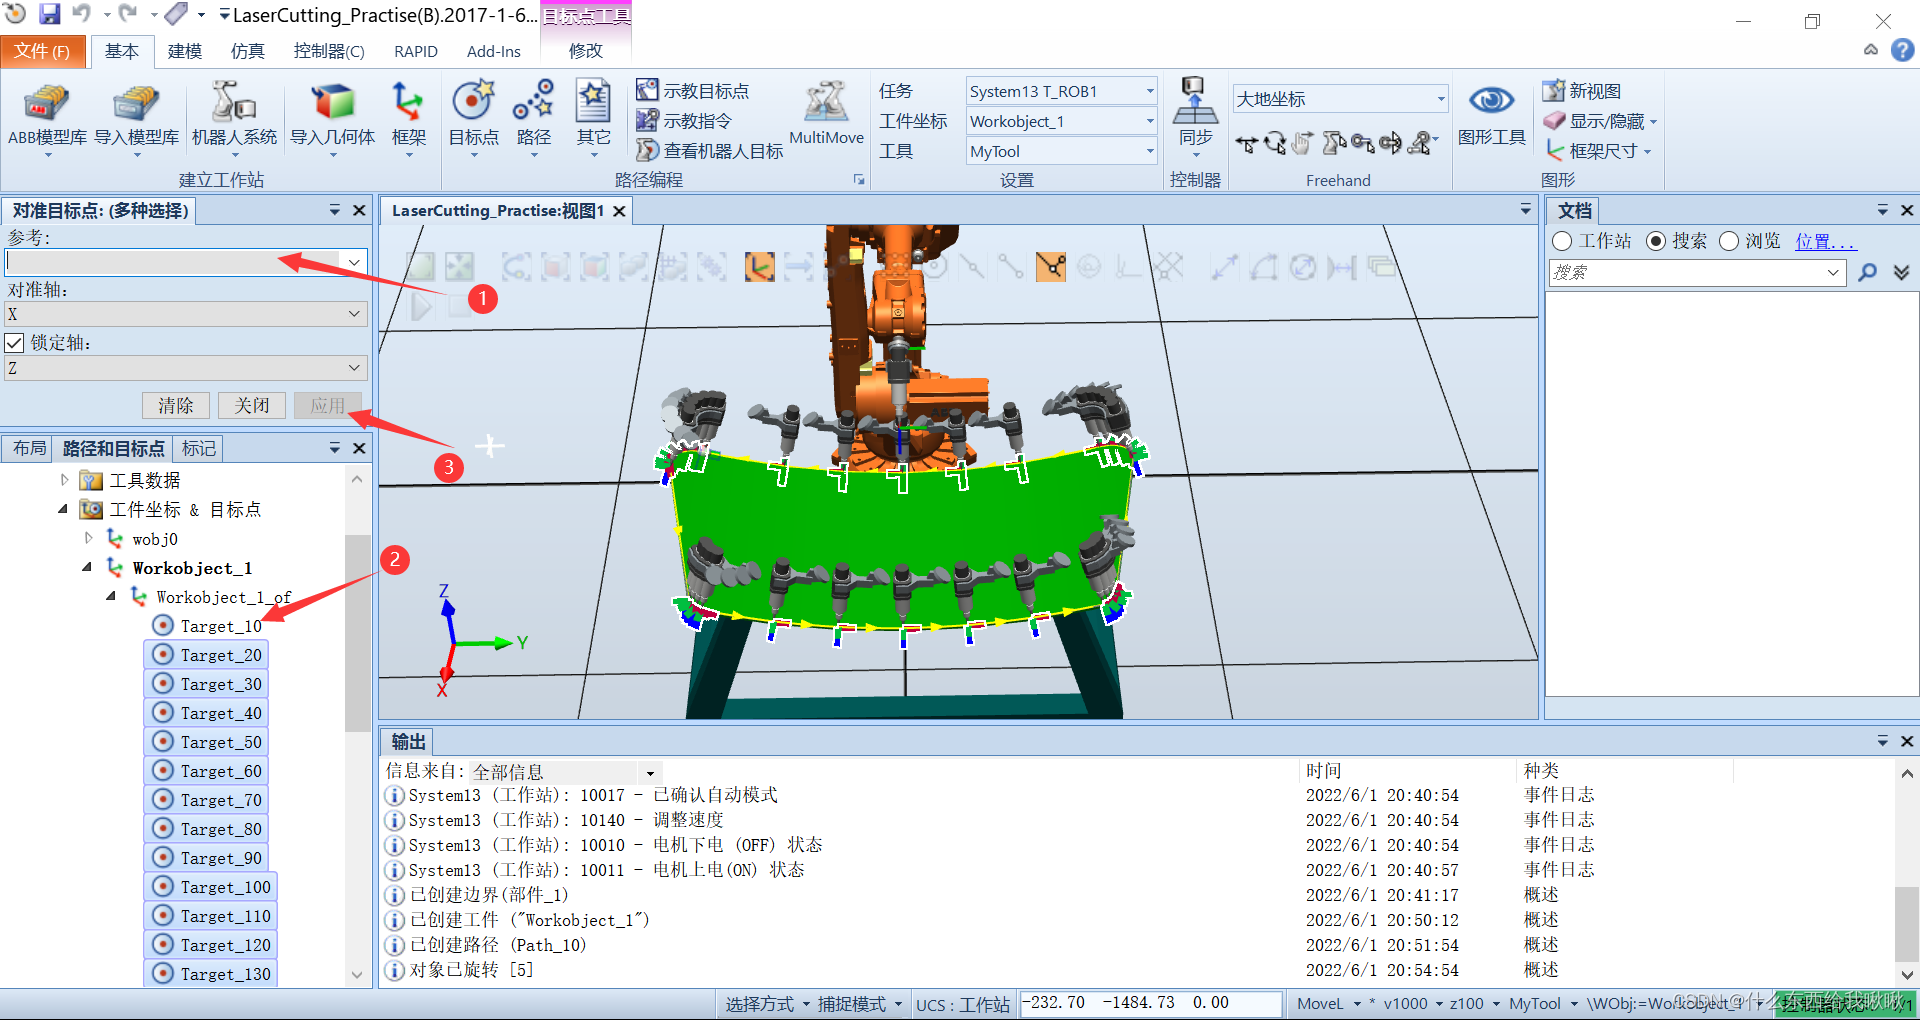Select the Freehand rotate tool
The image size is (1920, 1020).
(x=1274, y=144)
